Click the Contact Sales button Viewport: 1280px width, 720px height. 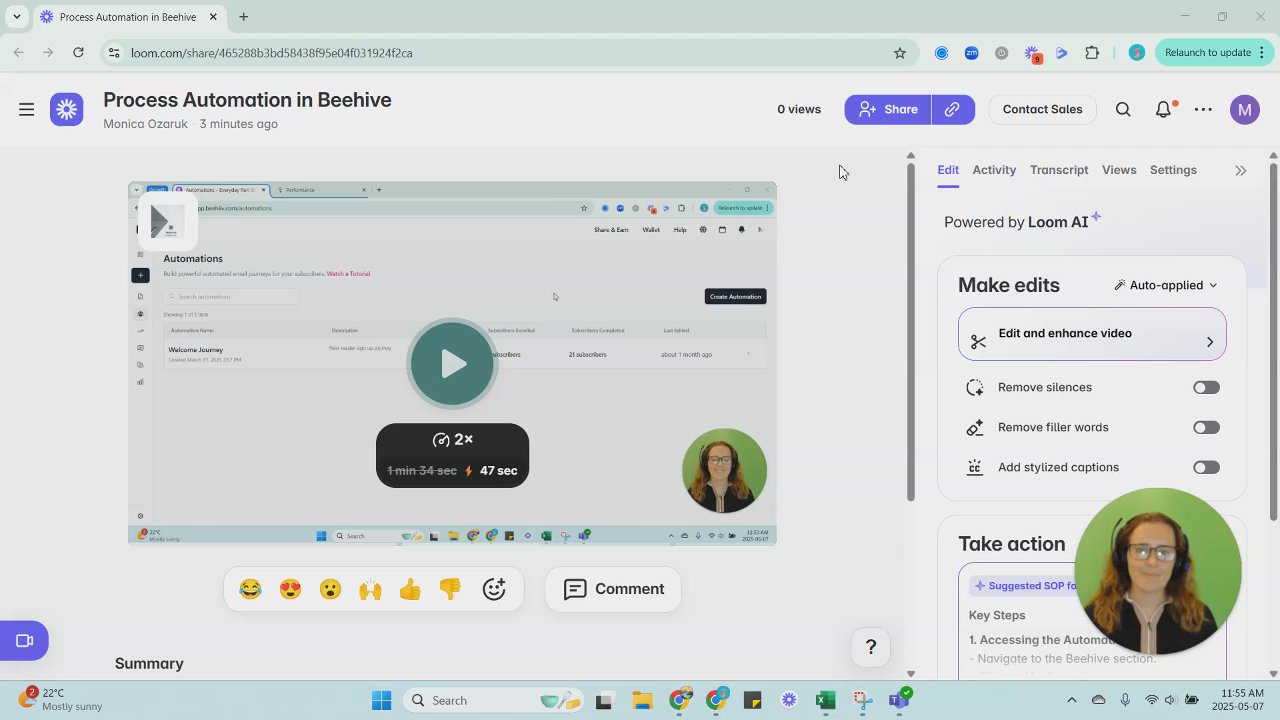[1042, 109]
